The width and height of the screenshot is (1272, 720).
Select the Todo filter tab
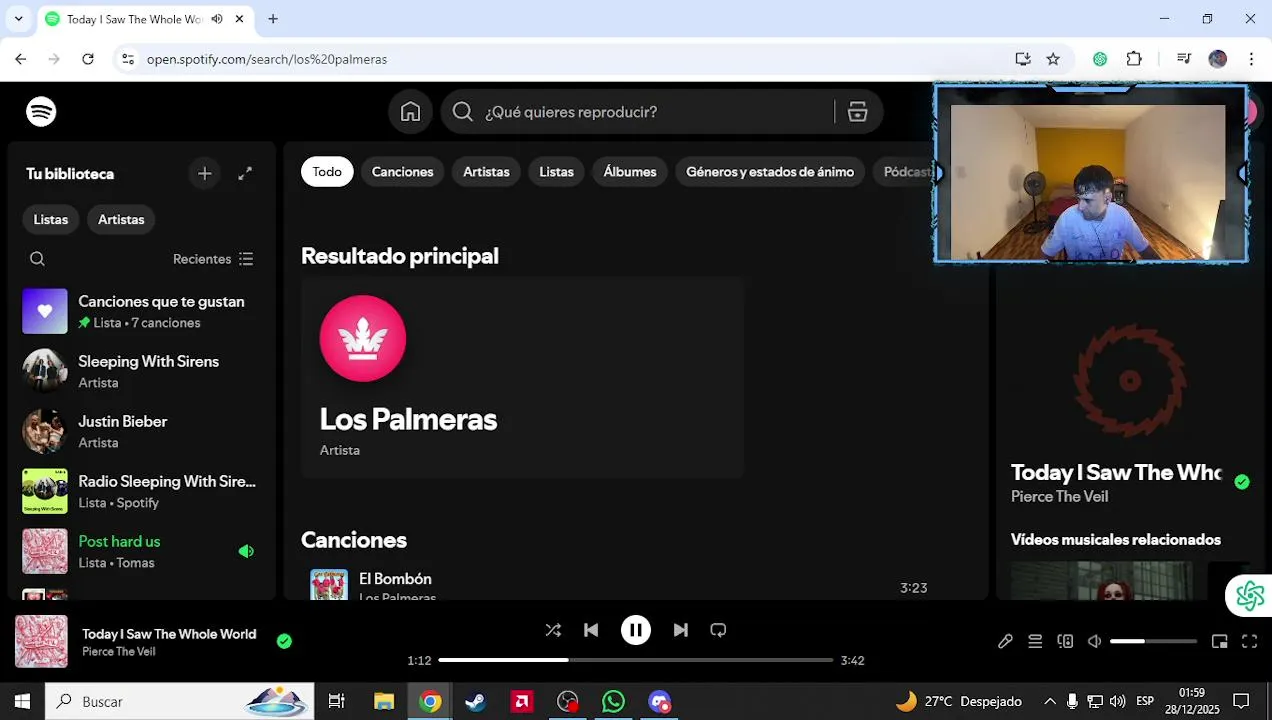point(327,172)
